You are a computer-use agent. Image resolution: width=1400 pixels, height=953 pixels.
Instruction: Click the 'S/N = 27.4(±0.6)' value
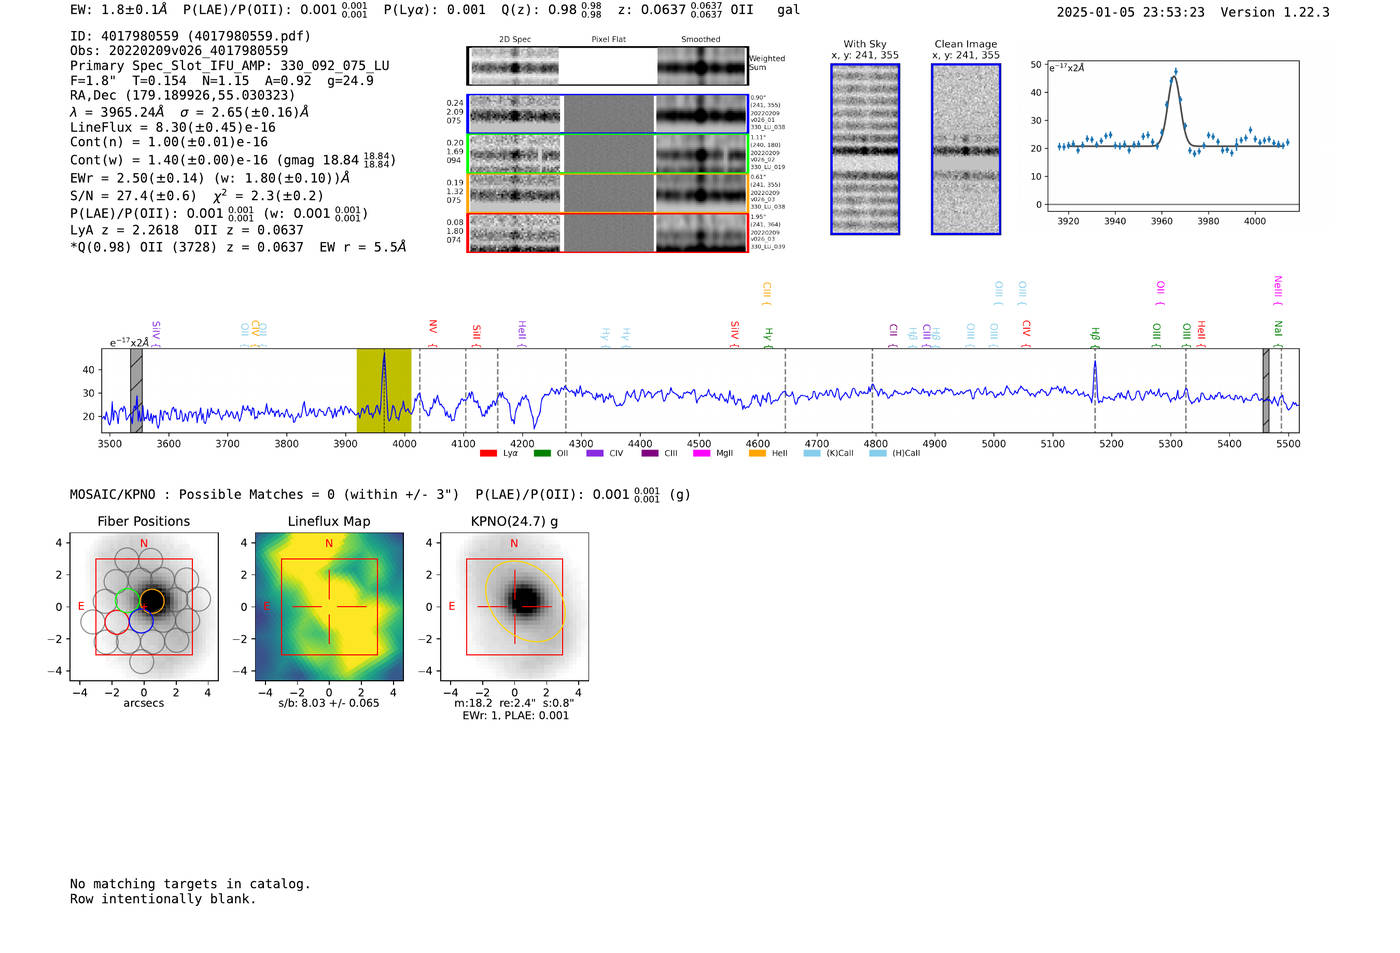click(133, 196)
